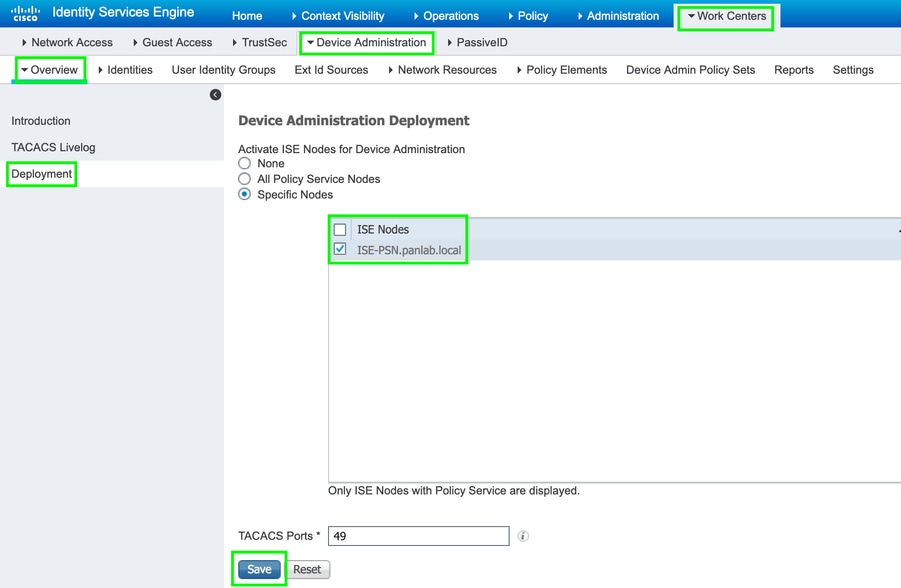This screenshot has width=901, height=588.
Task: Open the Reports tab
Action: tap(794, 70)
